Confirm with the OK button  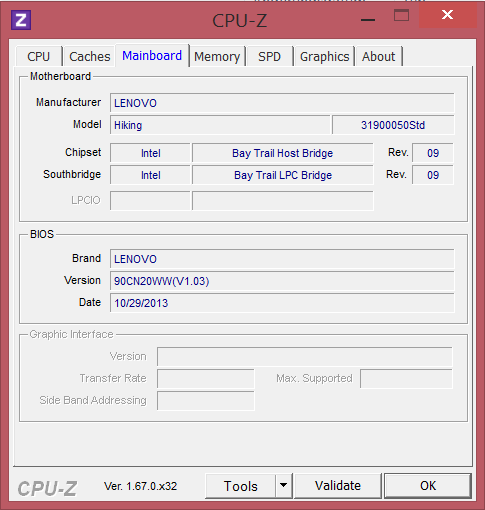pyautogui.click(x=428, y=486)
